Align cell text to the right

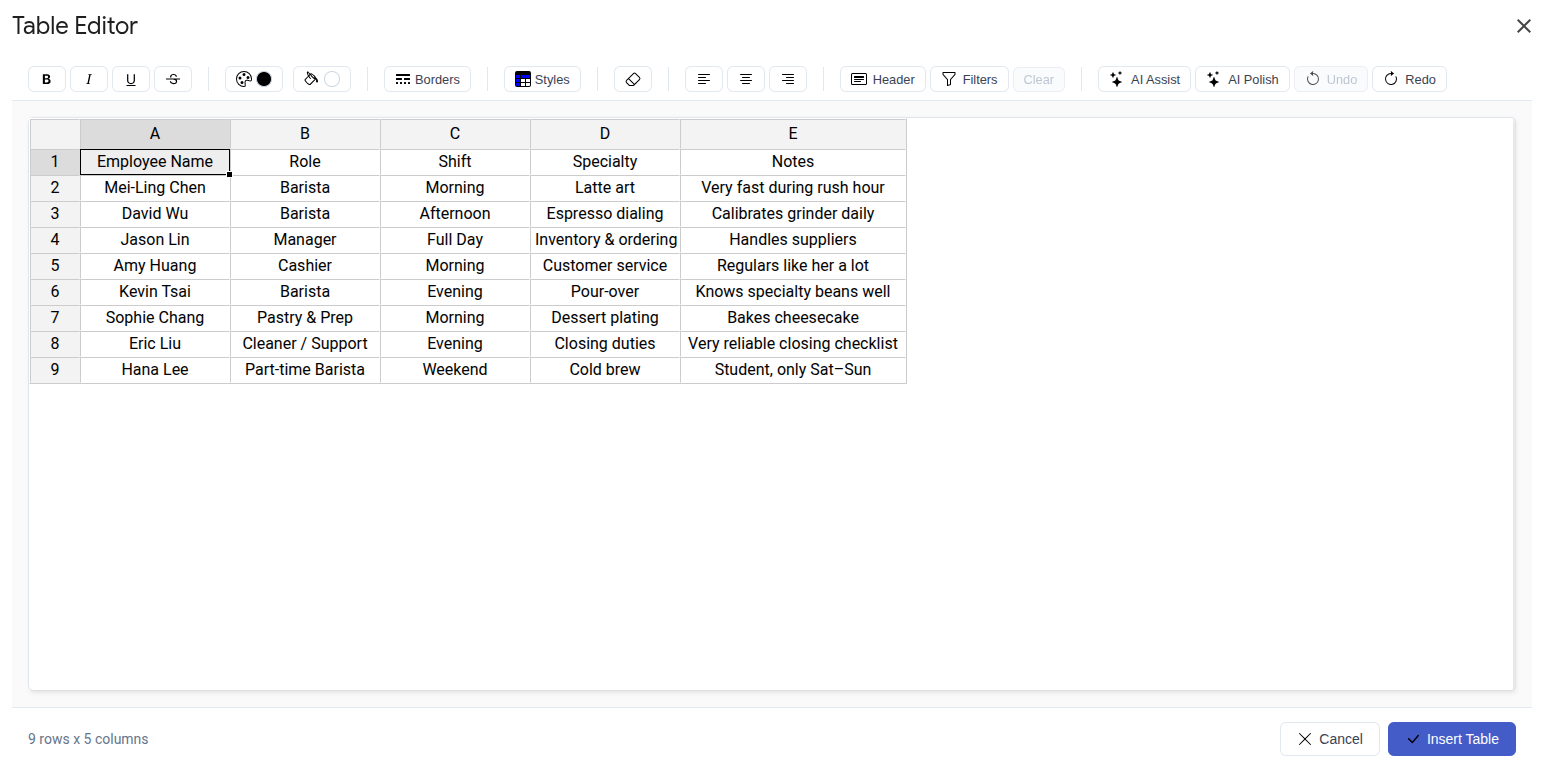pyautogui.click(x=787, y=79)
